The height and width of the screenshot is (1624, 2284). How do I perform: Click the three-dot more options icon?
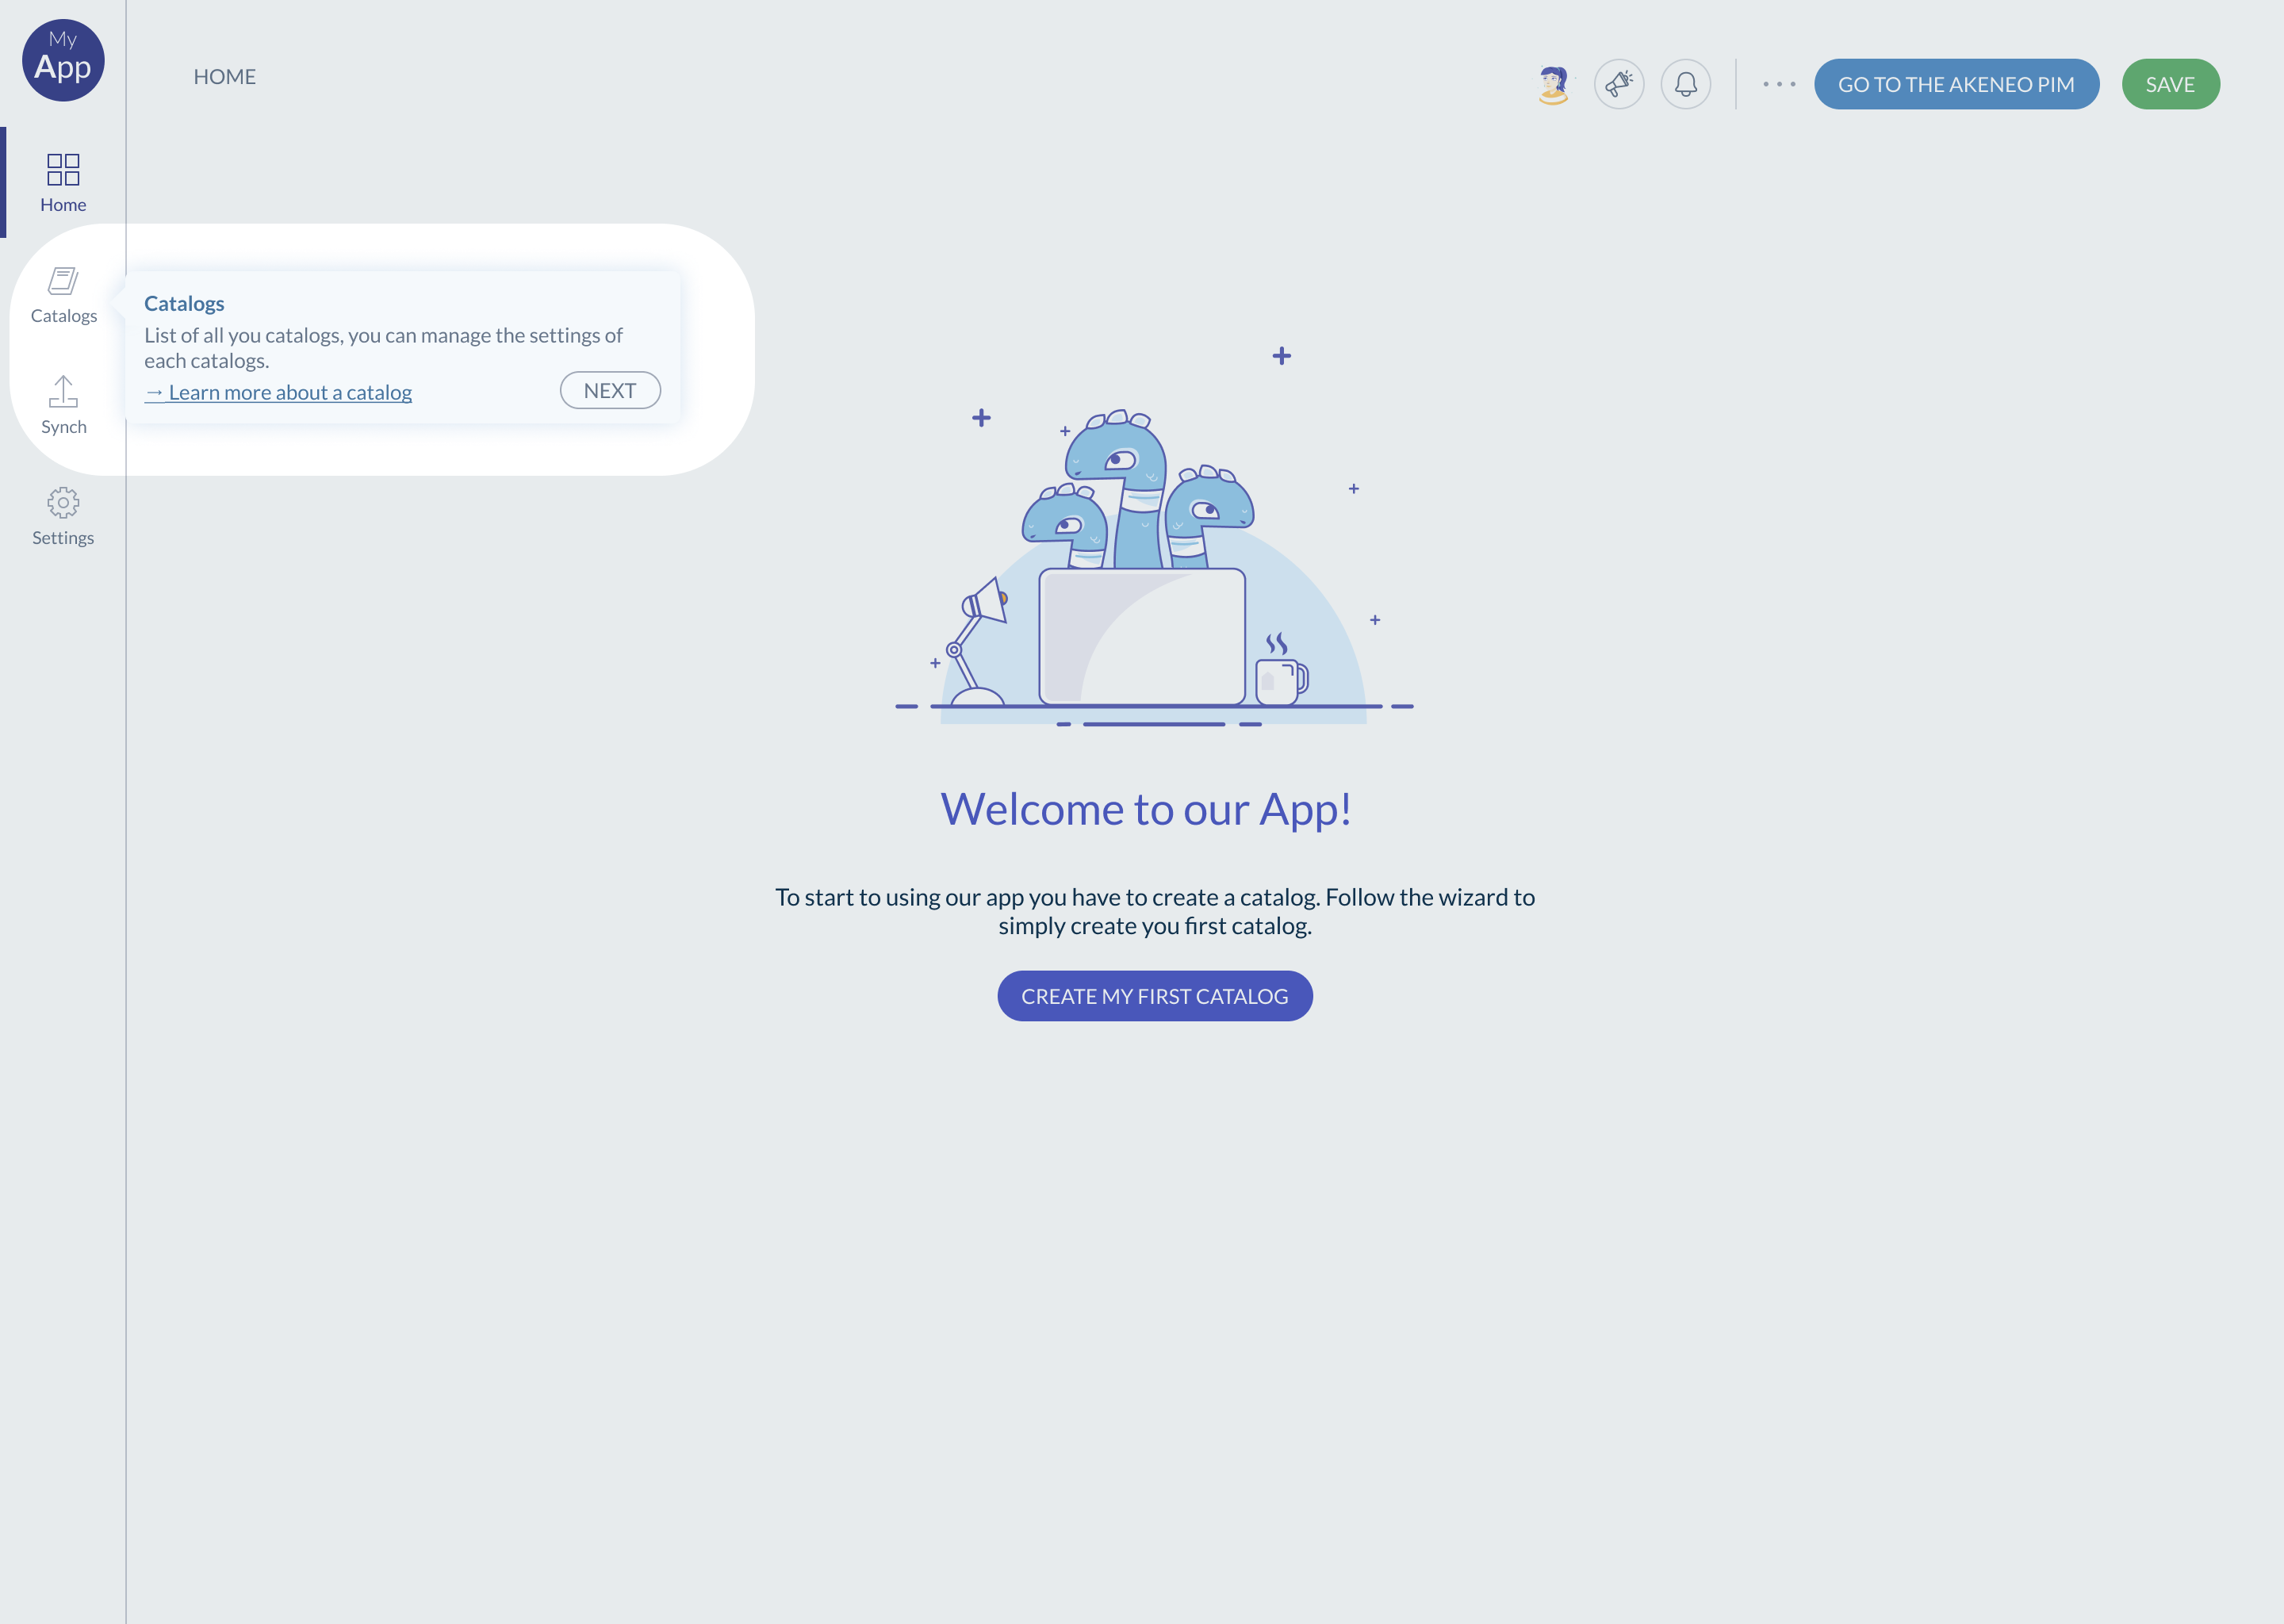pos(1778,82)
